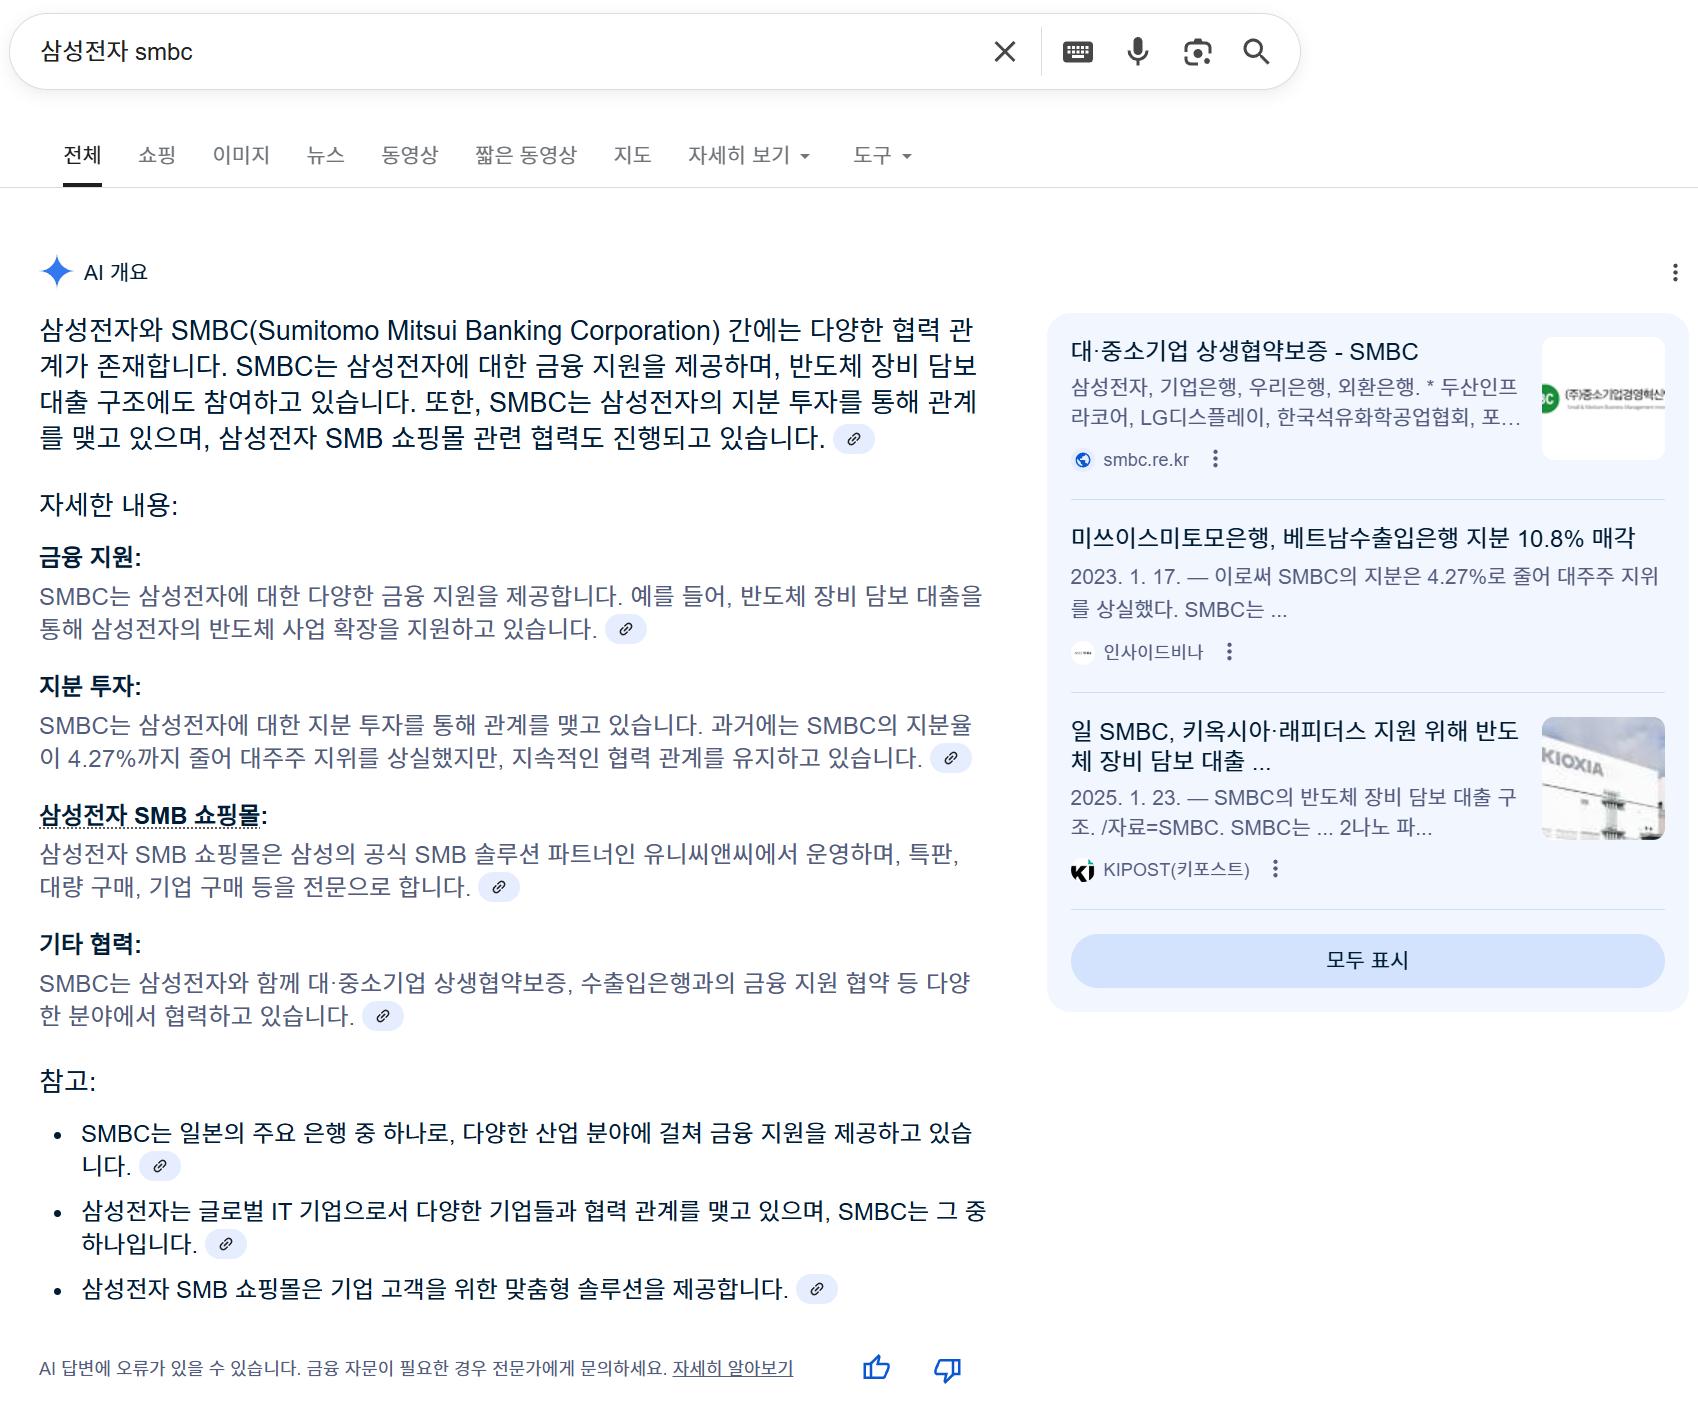Open 대·중소기업 상생협약보증 - SMBC result
This screenshot has width=1698, height=1412.
click(x=1244, y=352)
